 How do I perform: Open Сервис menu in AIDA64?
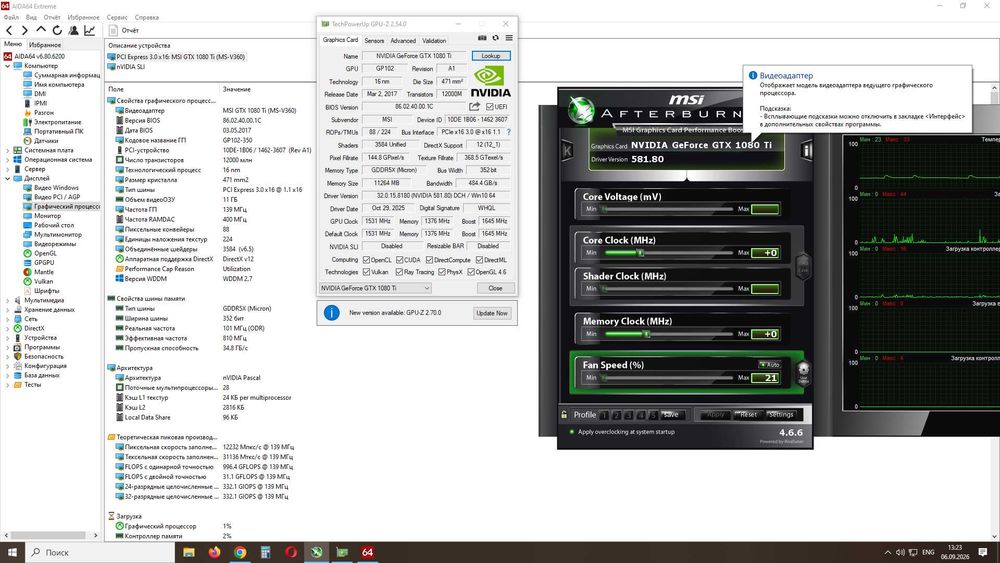point(117,17)
